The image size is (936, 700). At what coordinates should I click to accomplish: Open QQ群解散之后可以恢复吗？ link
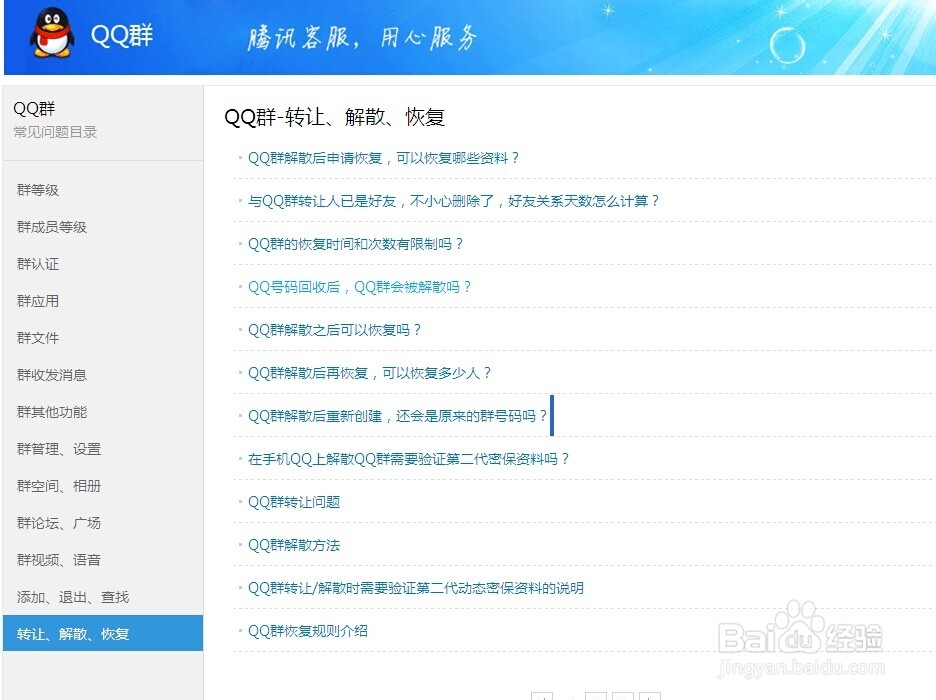[x=334, y=330]
